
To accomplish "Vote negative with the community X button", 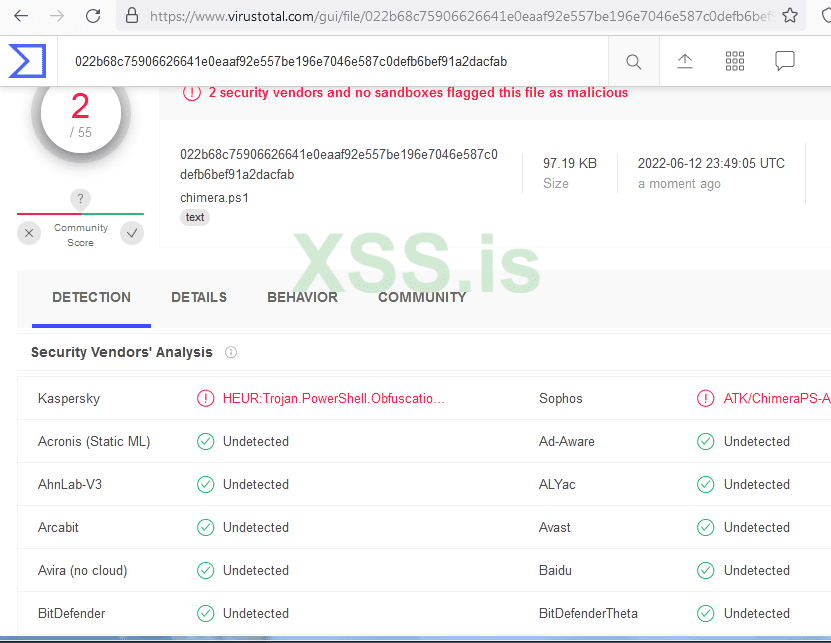I will (29, 233).
